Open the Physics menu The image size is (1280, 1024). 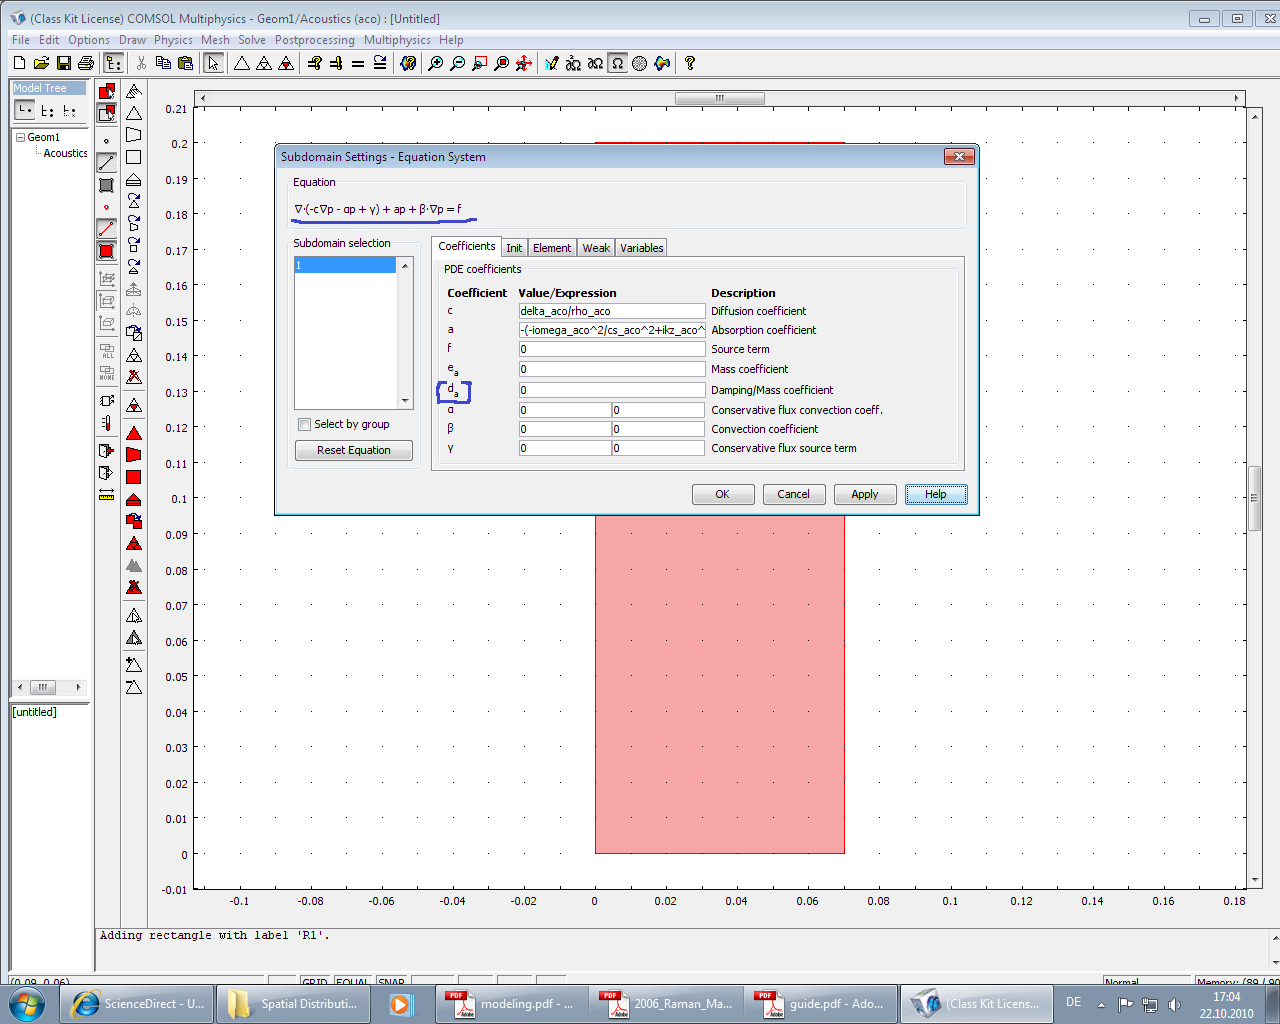pyautogui.click(x=173, y=40)
